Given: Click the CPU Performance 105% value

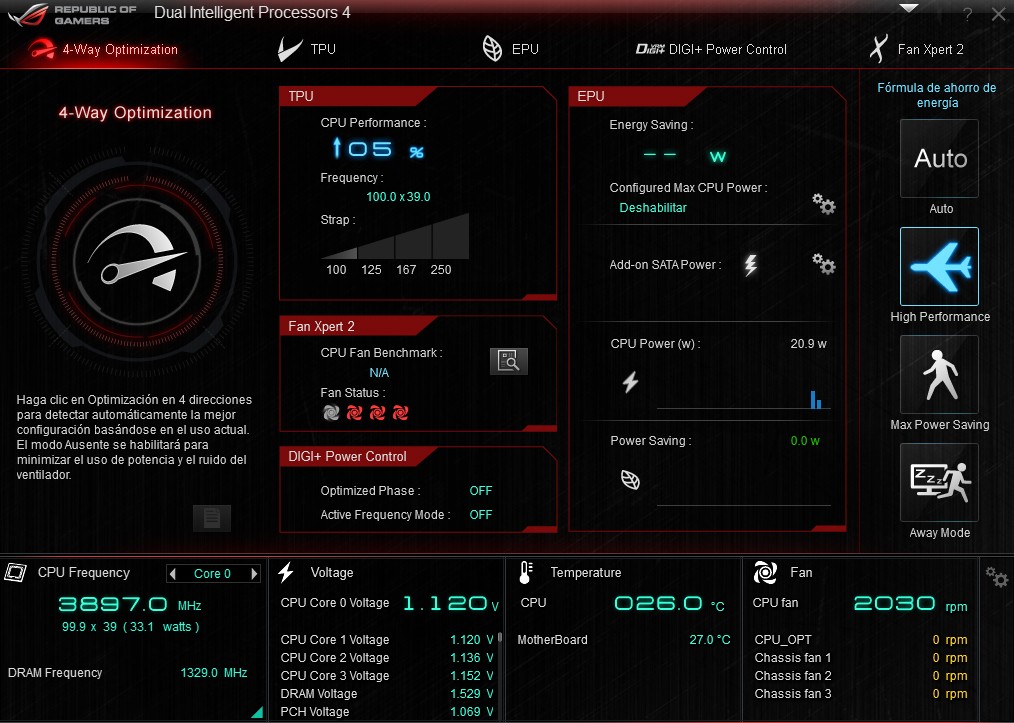Looking at the screenshot, I should (378, 149).
